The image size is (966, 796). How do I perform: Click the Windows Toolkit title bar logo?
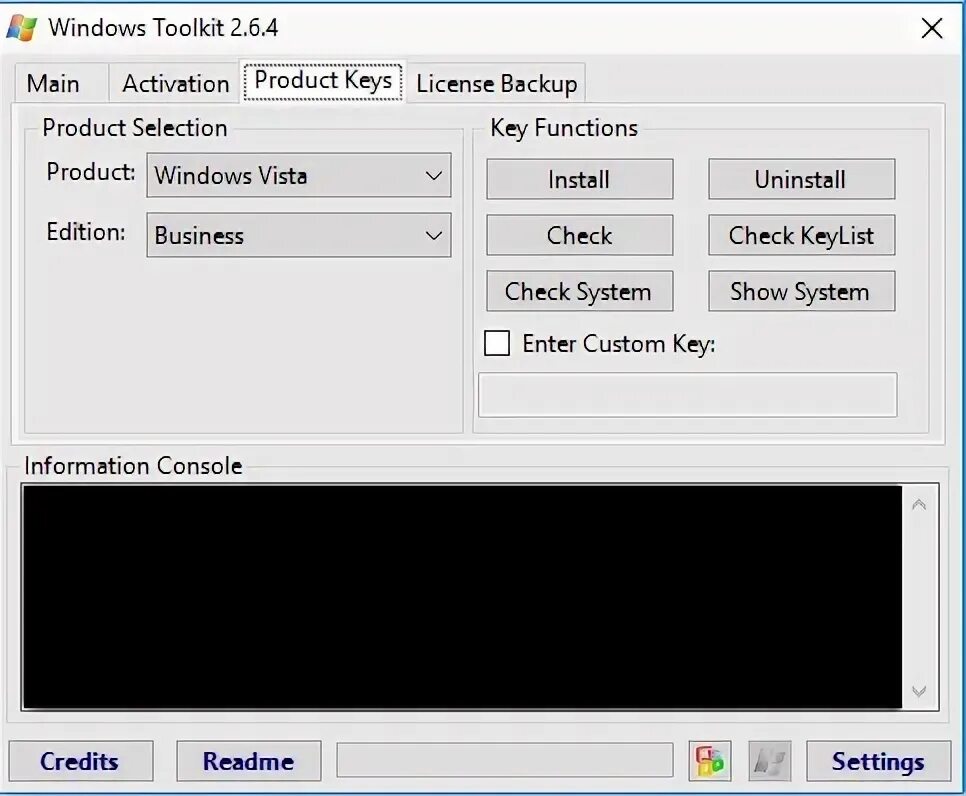point(22,28)
